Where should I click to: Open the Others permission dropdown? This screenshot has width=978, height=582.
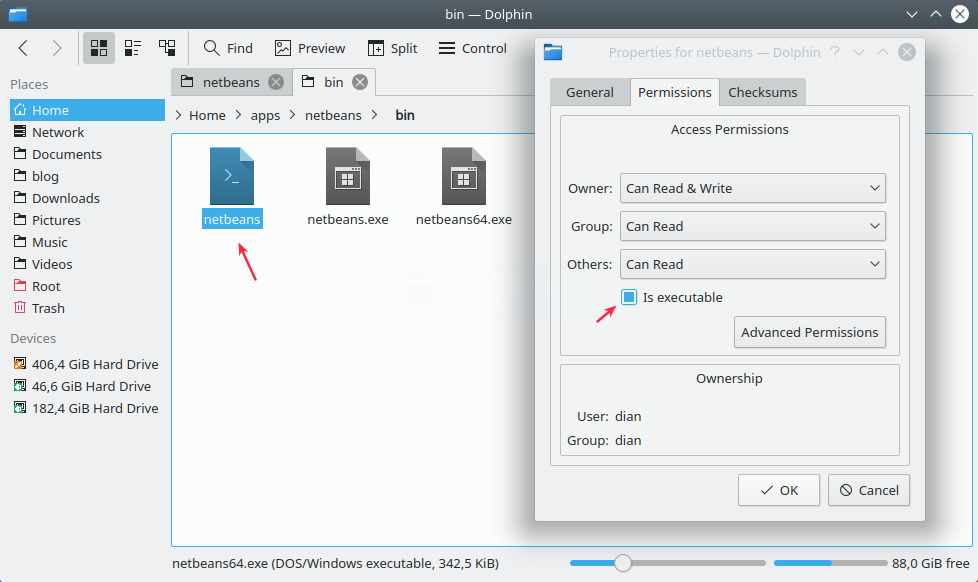[x=752, y=264]
